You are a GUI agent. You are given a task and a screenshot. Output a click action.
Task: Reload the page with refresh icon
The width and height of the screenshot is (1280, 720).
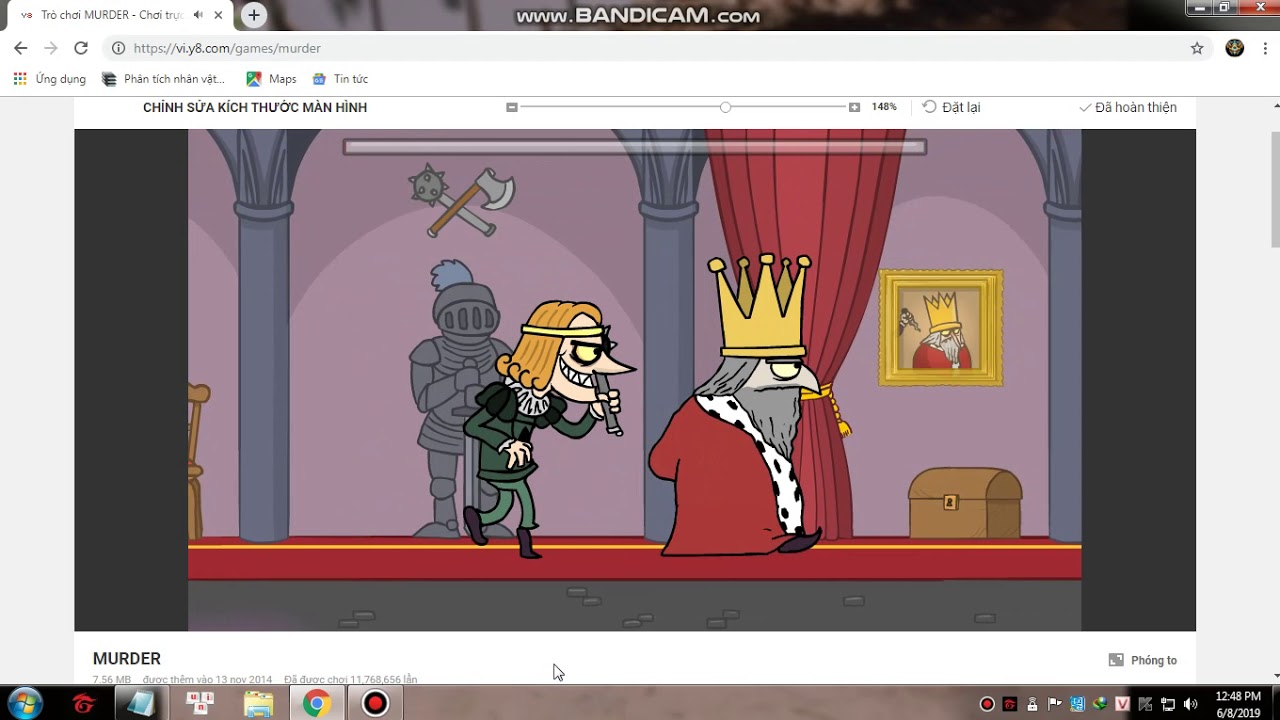[81, 48]
